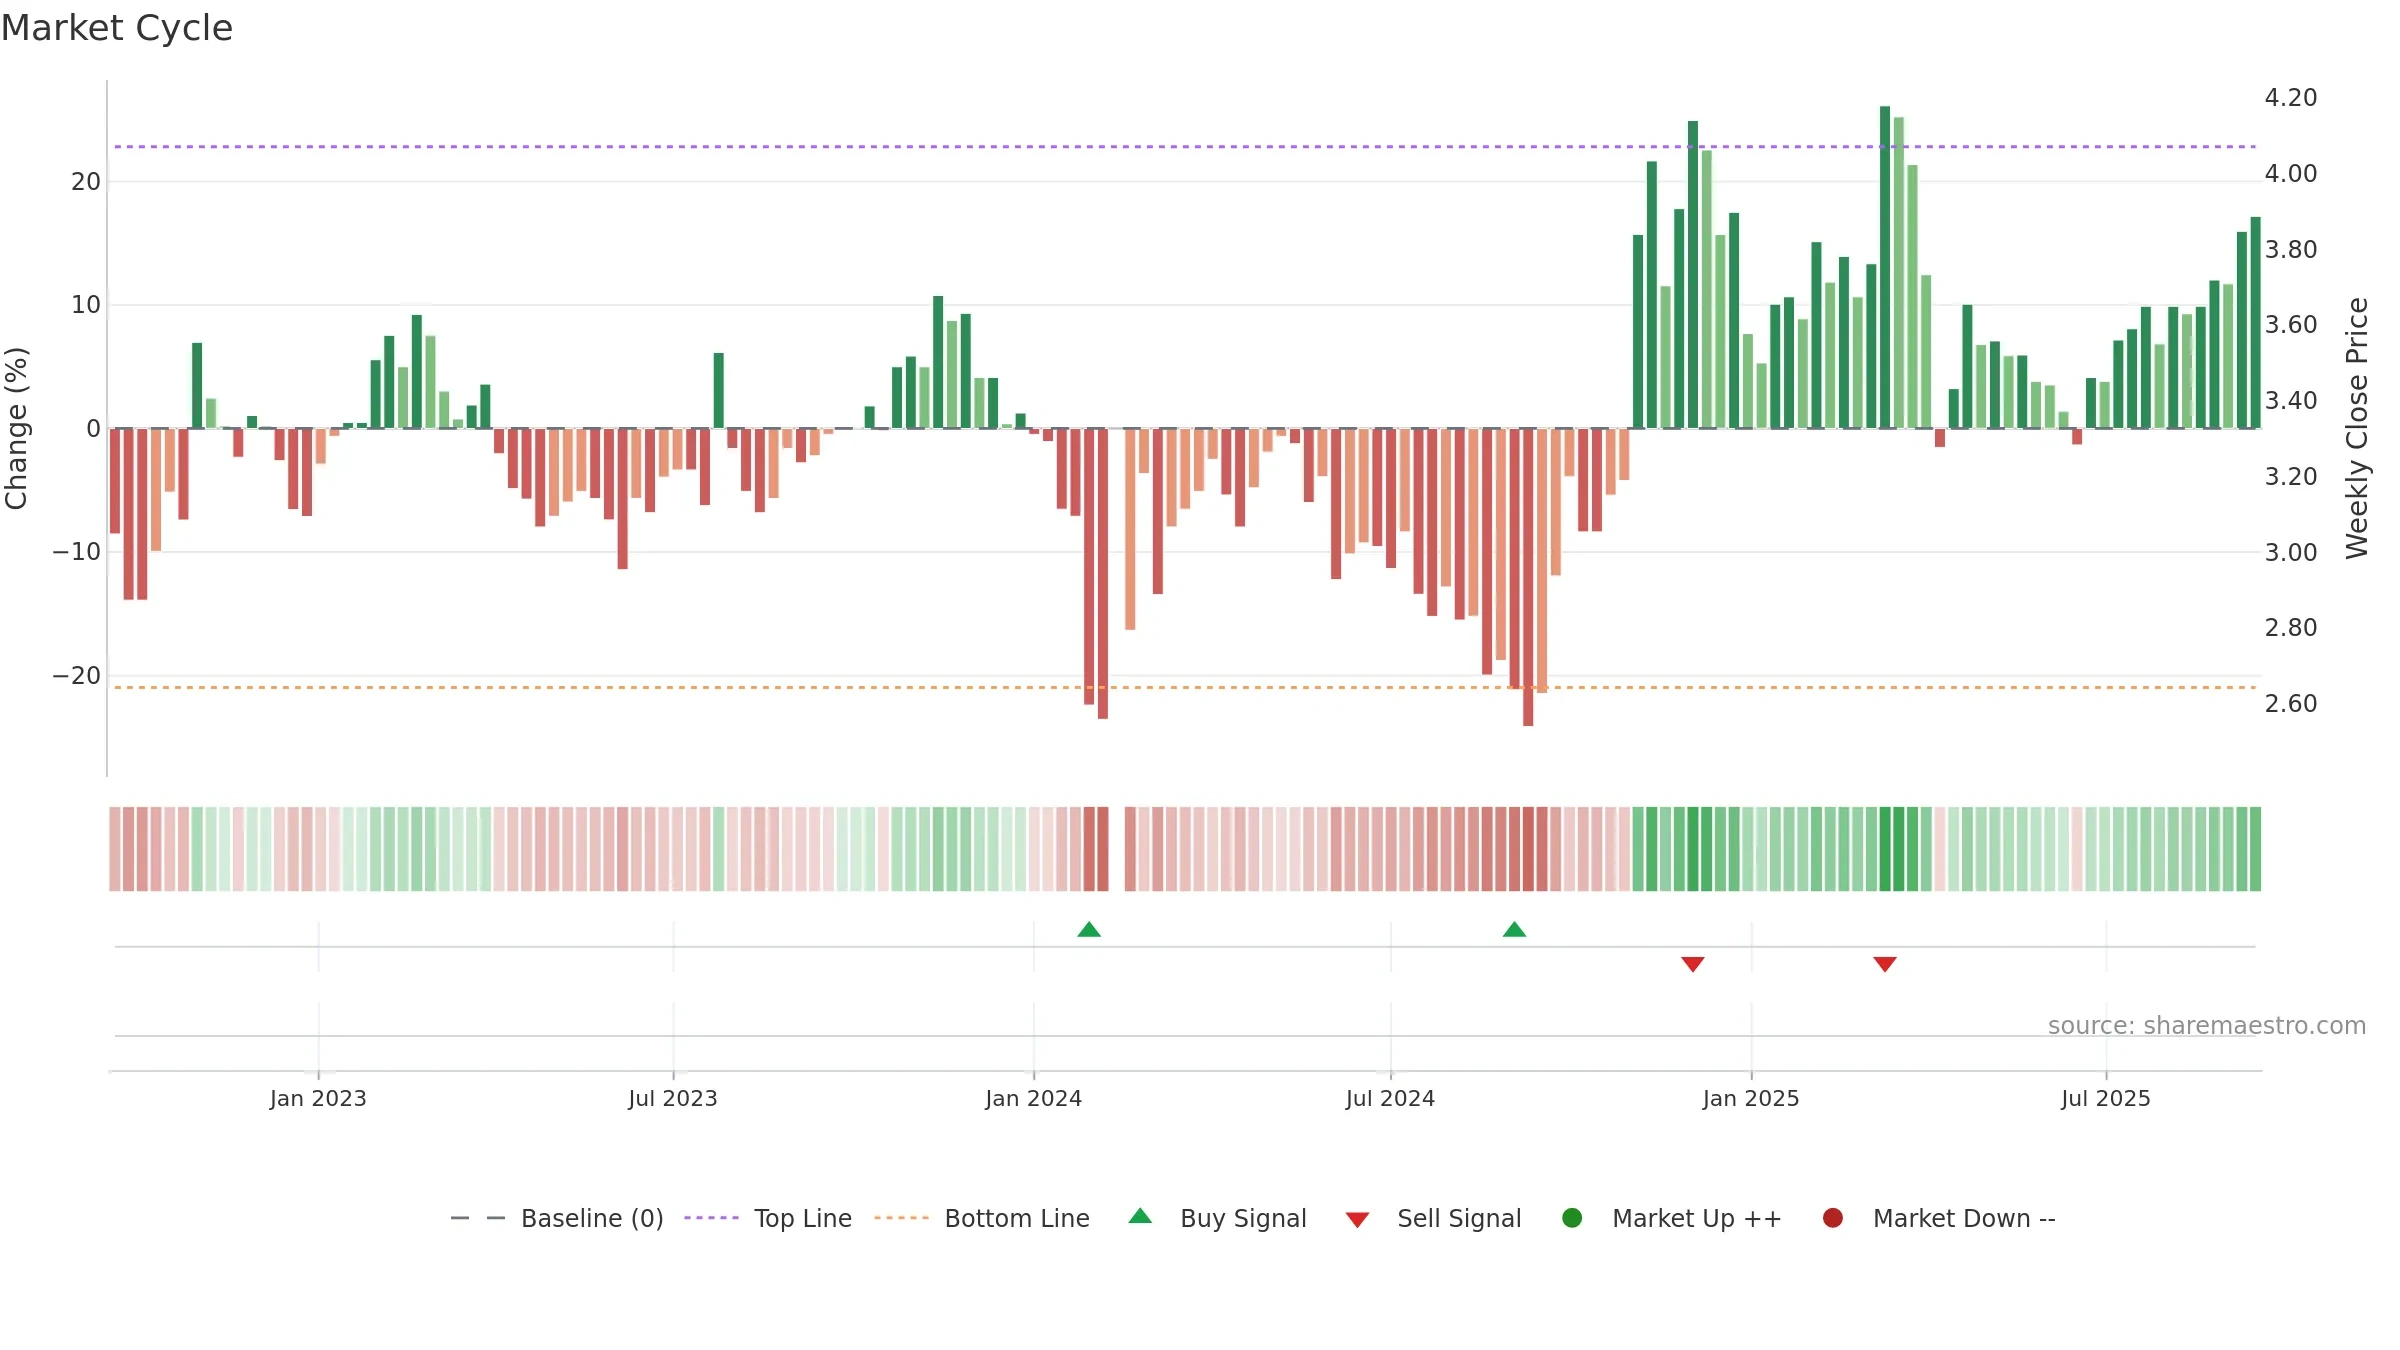Click the −20 tick on Change axis
Screen dimensions: 2400x1350
click(77, 676)
